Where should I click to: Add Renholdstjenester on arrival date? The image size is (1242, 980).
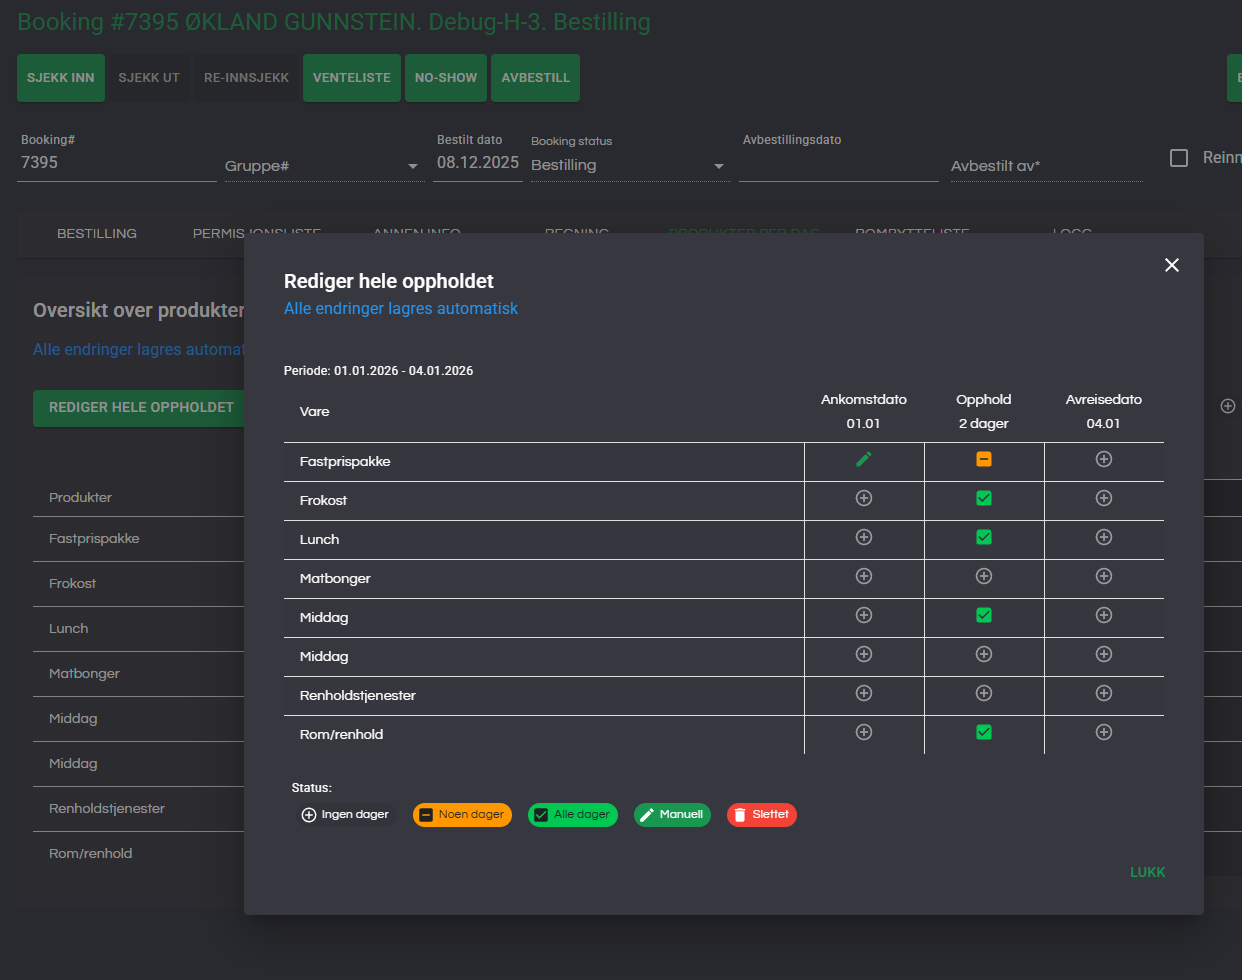coord(864,693)
